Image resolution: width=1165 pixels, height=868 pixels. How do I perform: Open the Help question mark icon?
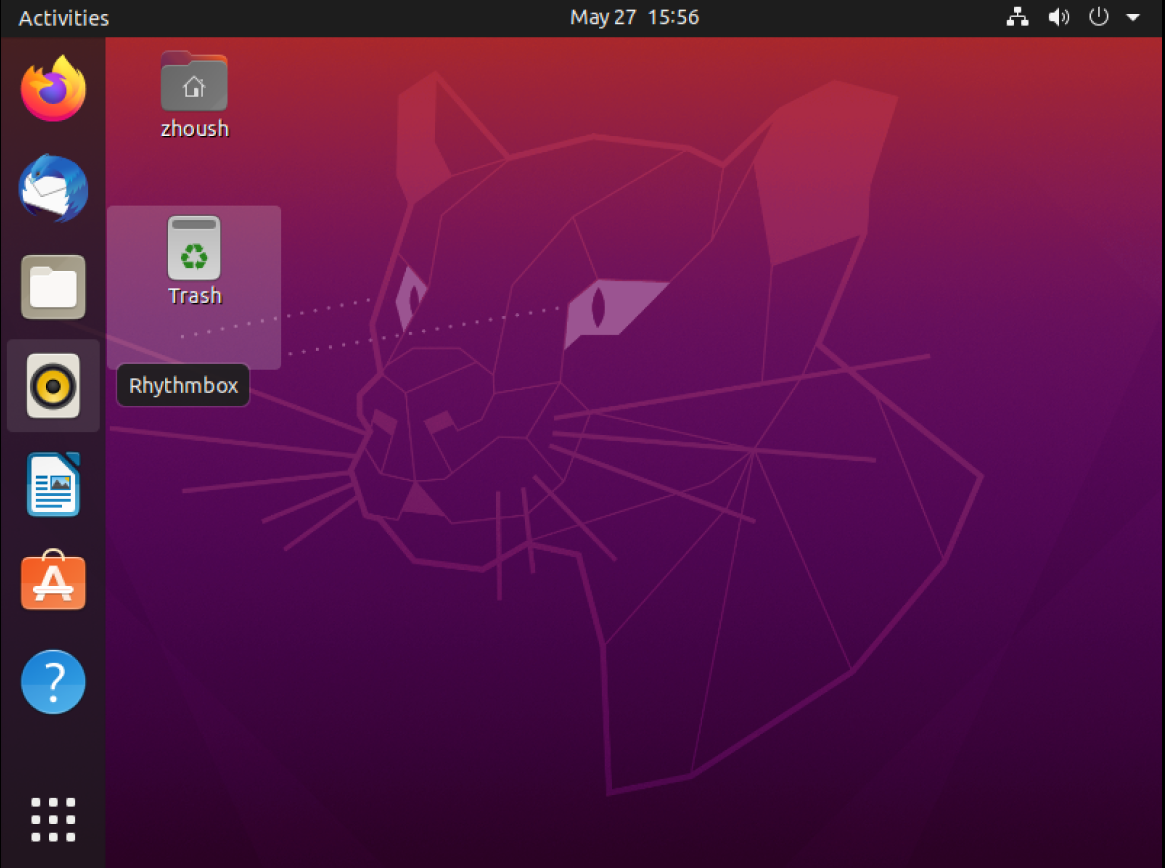[53, 681]
